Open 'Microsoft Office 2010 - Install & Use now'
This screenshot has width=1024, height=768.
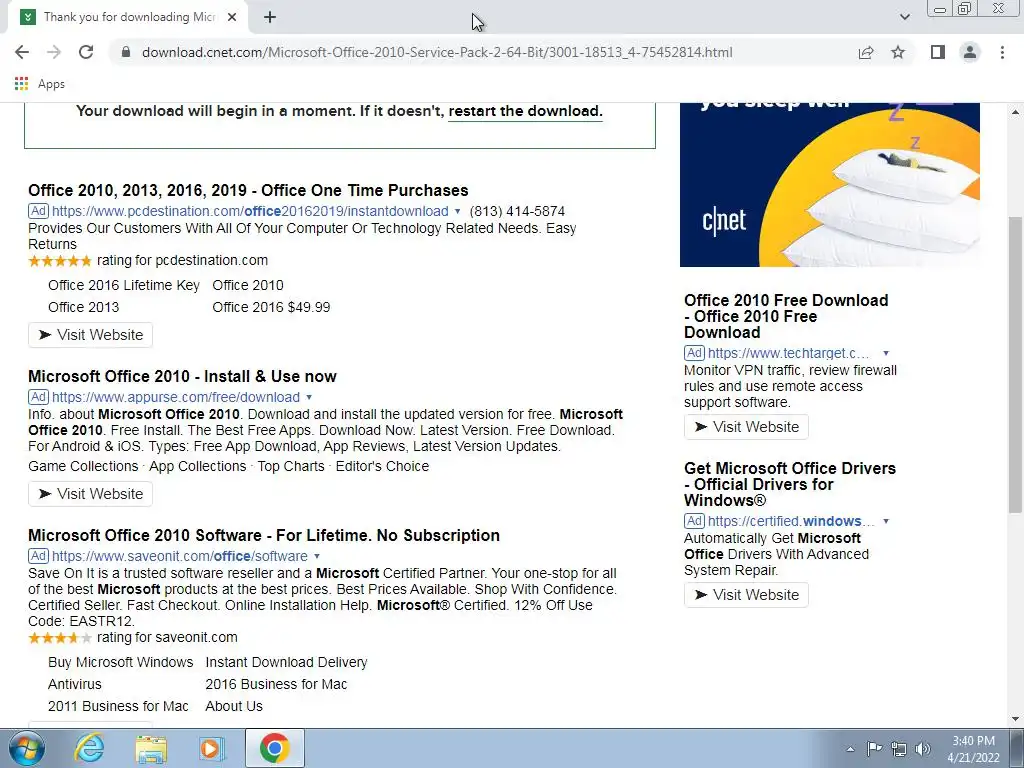[x=182, y=376]
